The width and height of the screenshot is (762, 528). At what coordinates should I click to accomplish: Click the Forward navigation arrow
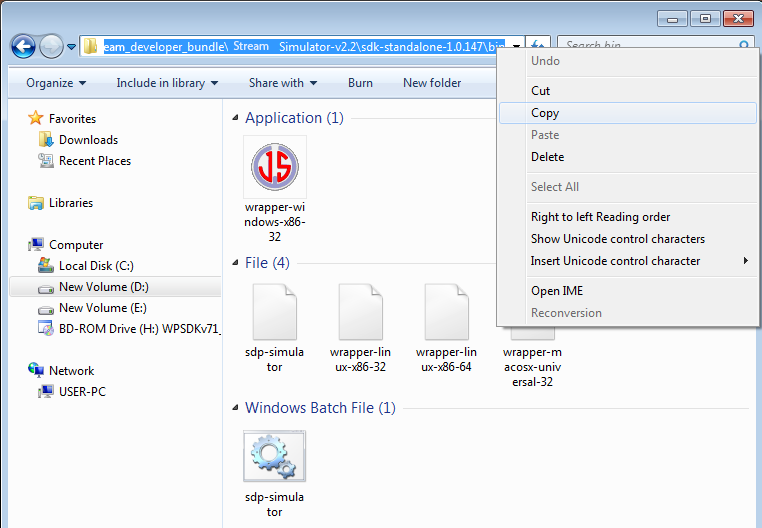[51, 47]
